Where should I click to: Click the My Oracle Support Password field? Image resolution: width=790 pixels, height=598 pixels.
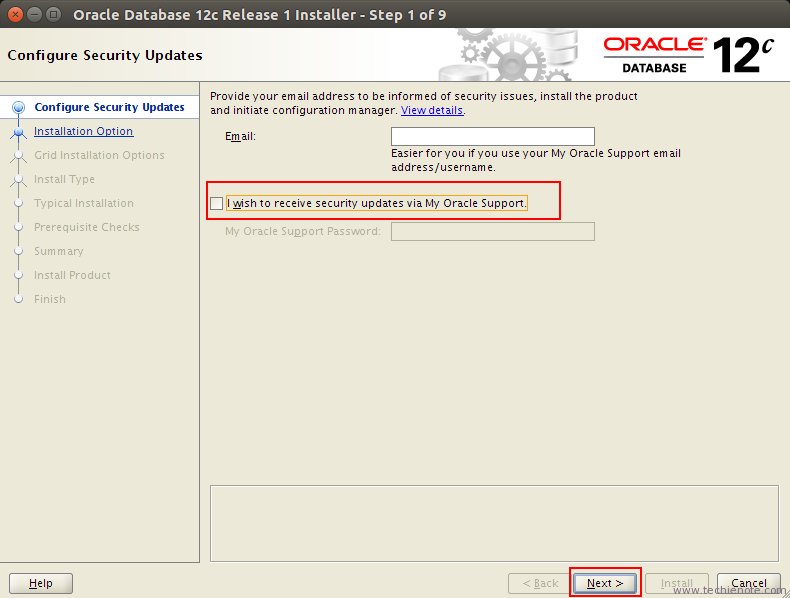pyautogui.click(x=493, y=231)
